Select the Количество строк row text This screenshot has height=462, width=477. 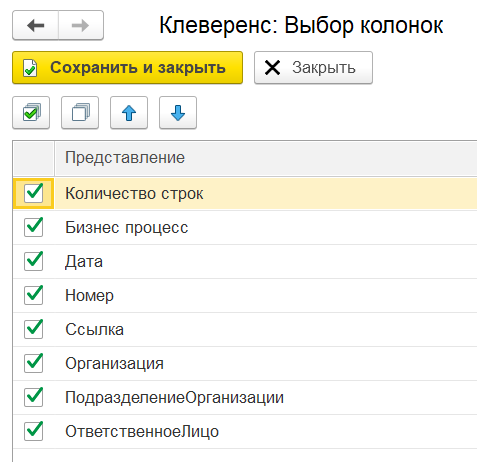[134, 194]
